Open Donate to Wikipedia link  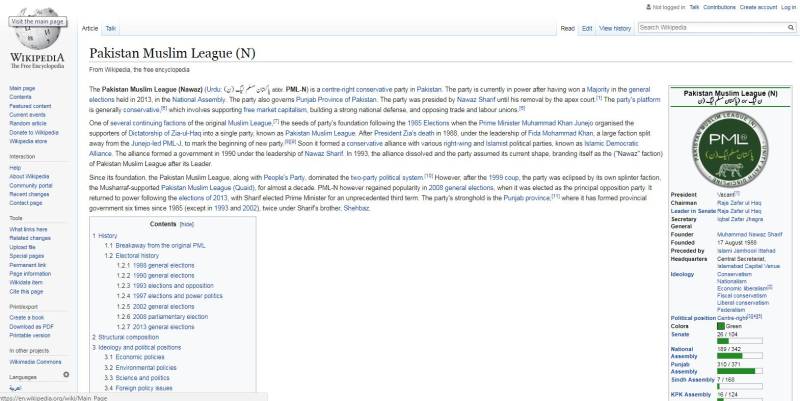point(34,132)
